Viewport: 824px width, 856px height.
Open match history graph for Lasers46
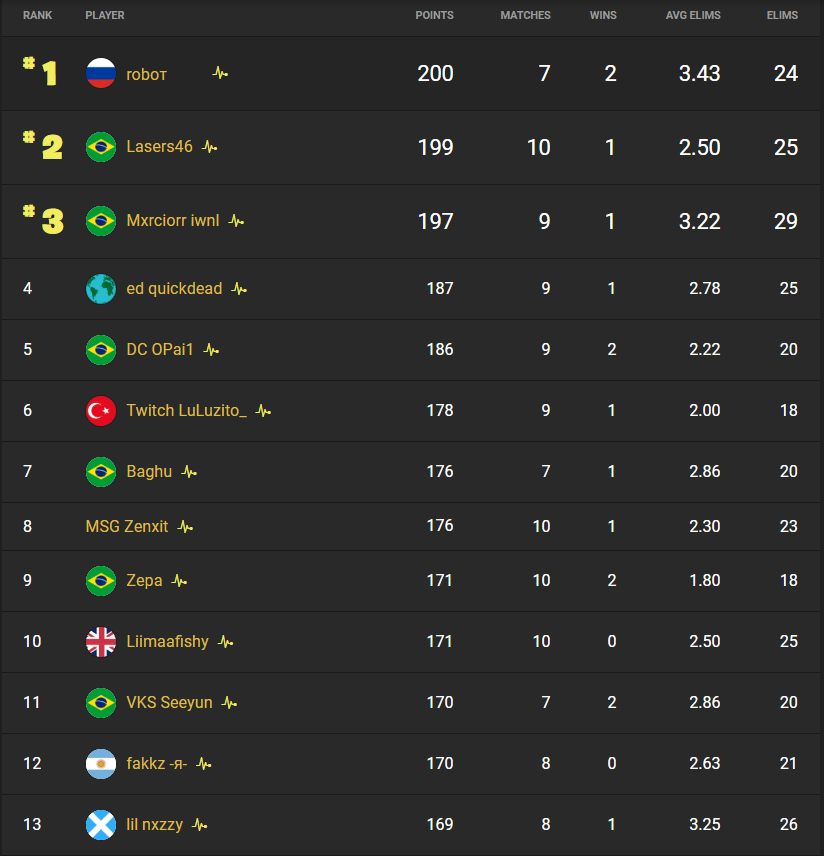(210, 147)
